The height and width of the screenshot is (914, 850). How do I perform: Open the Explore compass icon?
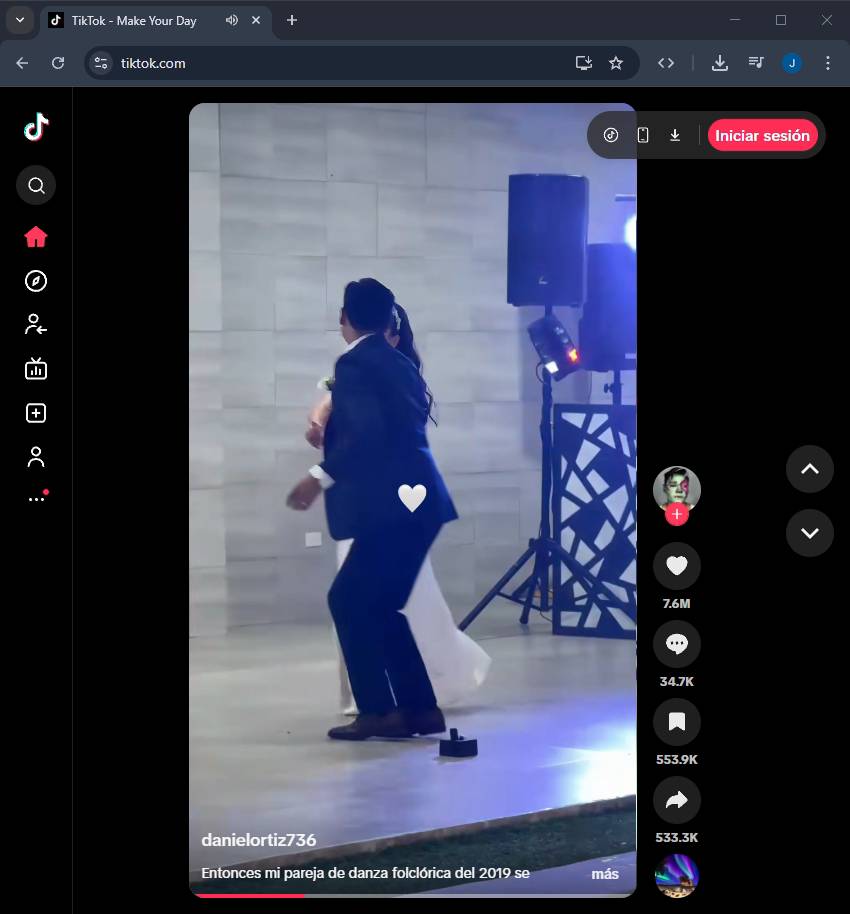tap(36, 281)
